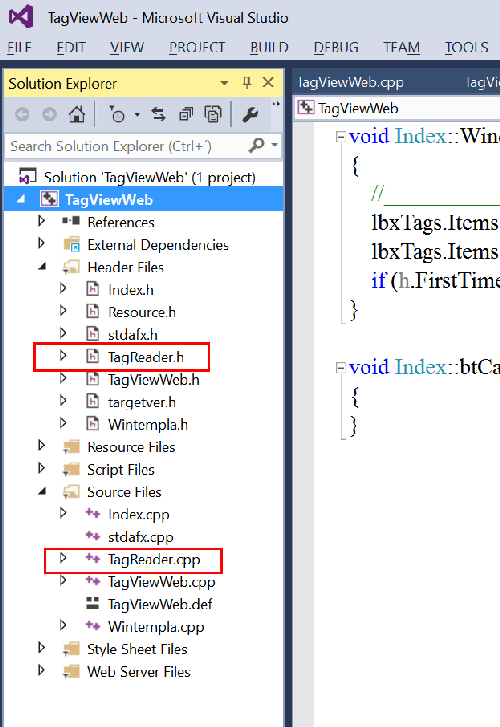
Task: Select Resource.h file
Action: tap(141, 312)
